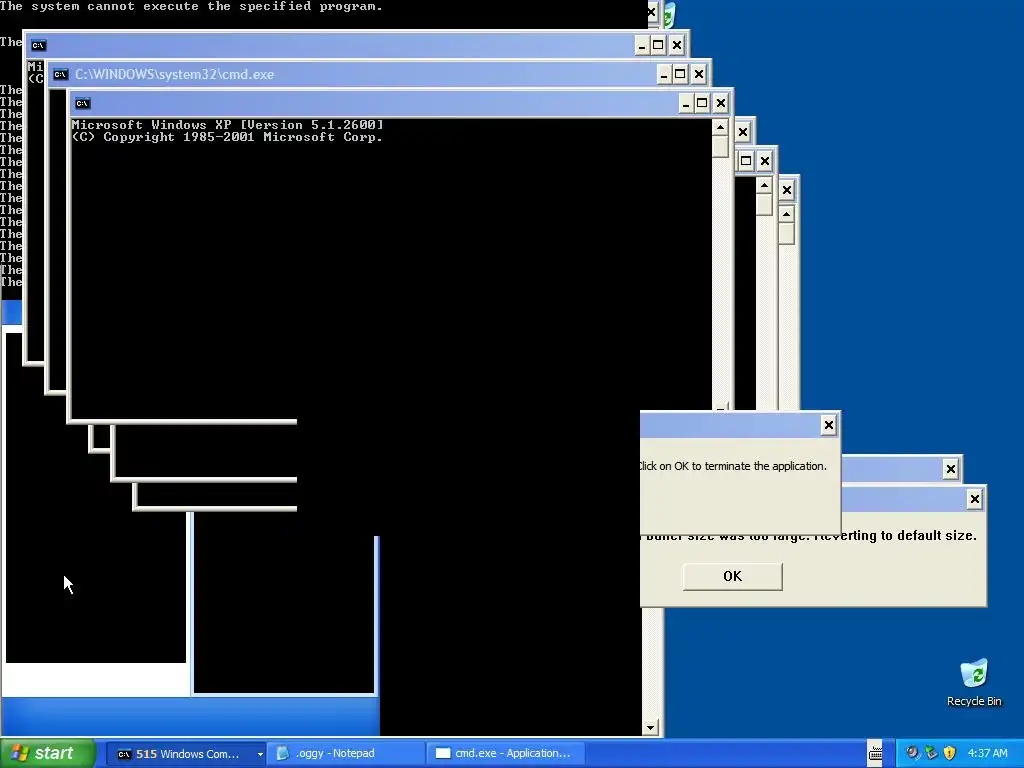Image resolution: width=1024 pixels, height=768 pixels.
Task: Click 'Click on OK to terminate the application.' text
Action: 733,466
